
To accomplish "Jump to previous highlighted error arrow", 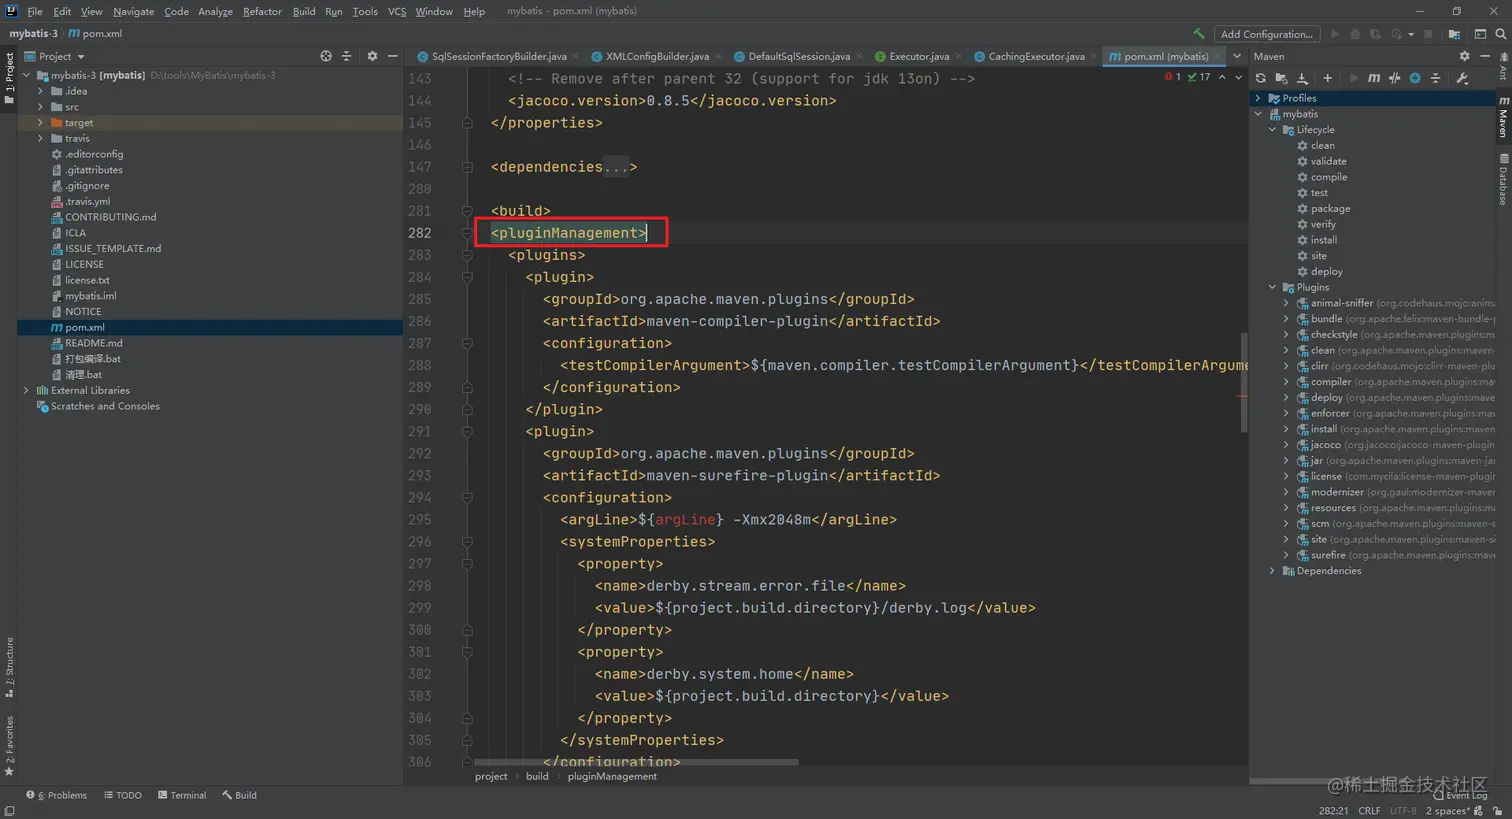I will click(x=1222, y=77).
